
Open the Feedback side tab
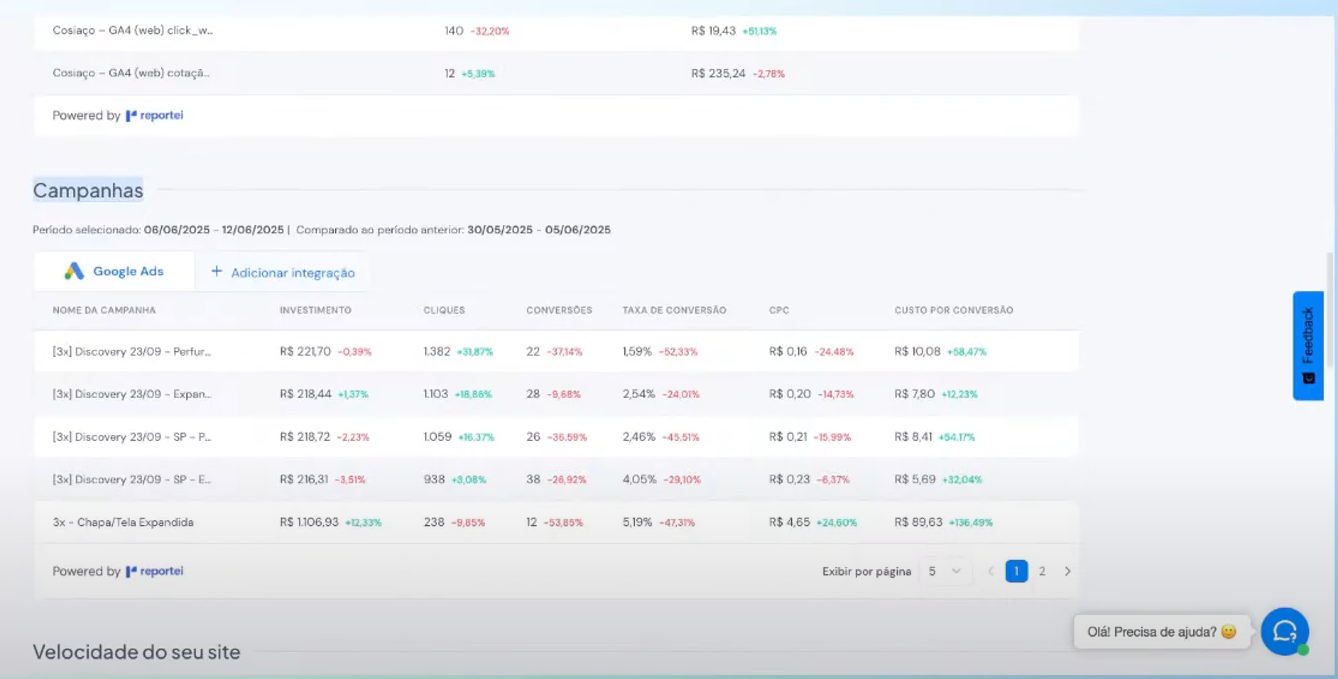pyautogui.click(x=1307, y=346)
